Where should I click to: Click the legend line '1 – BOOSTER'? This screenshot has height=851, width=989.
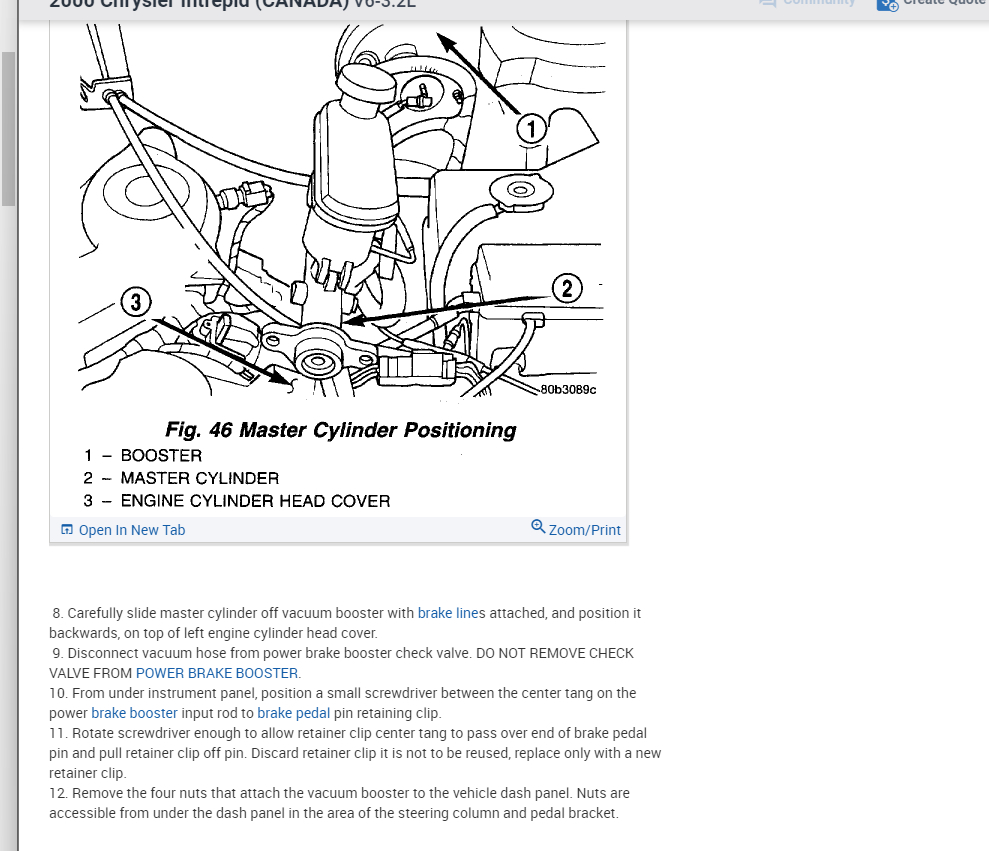coord(143,455)
